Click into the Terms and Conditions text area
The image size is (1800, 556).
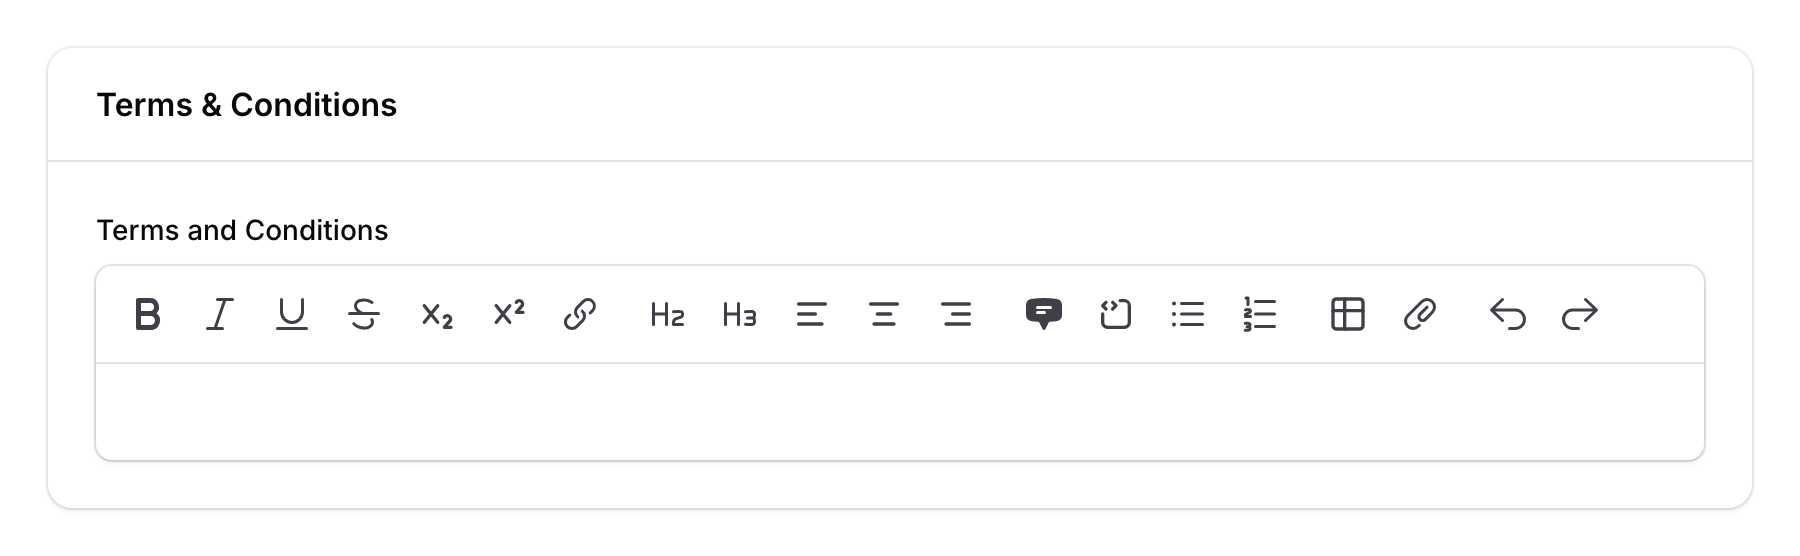900,411
